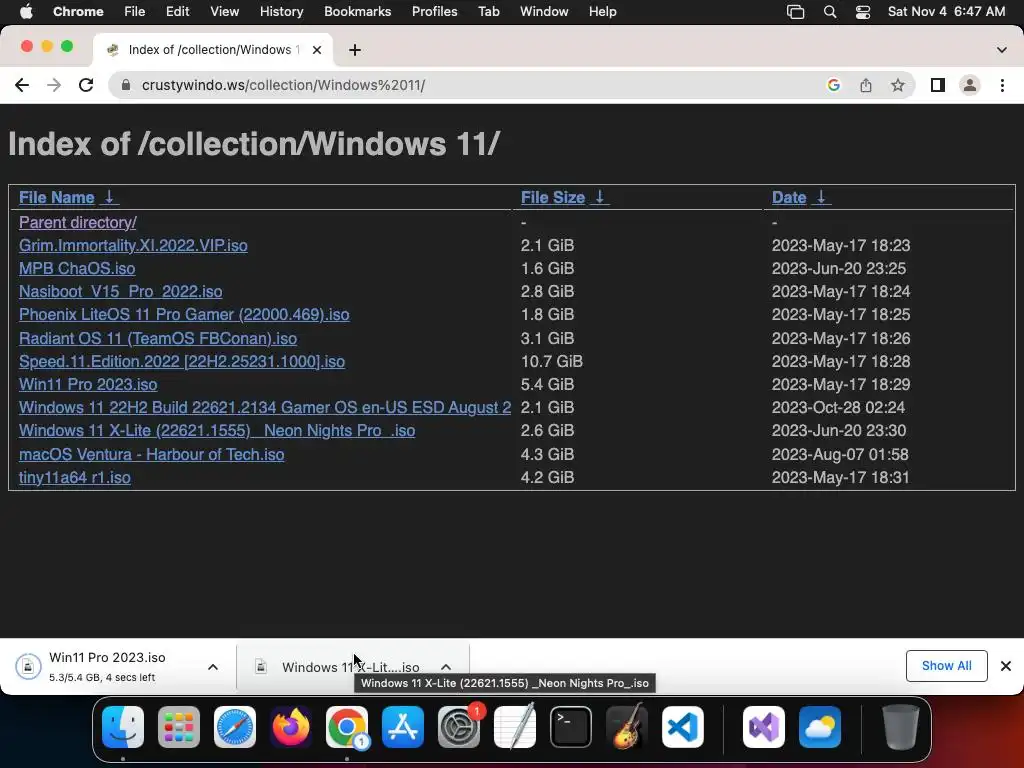Close the downloads bar

coord(1006,665)
